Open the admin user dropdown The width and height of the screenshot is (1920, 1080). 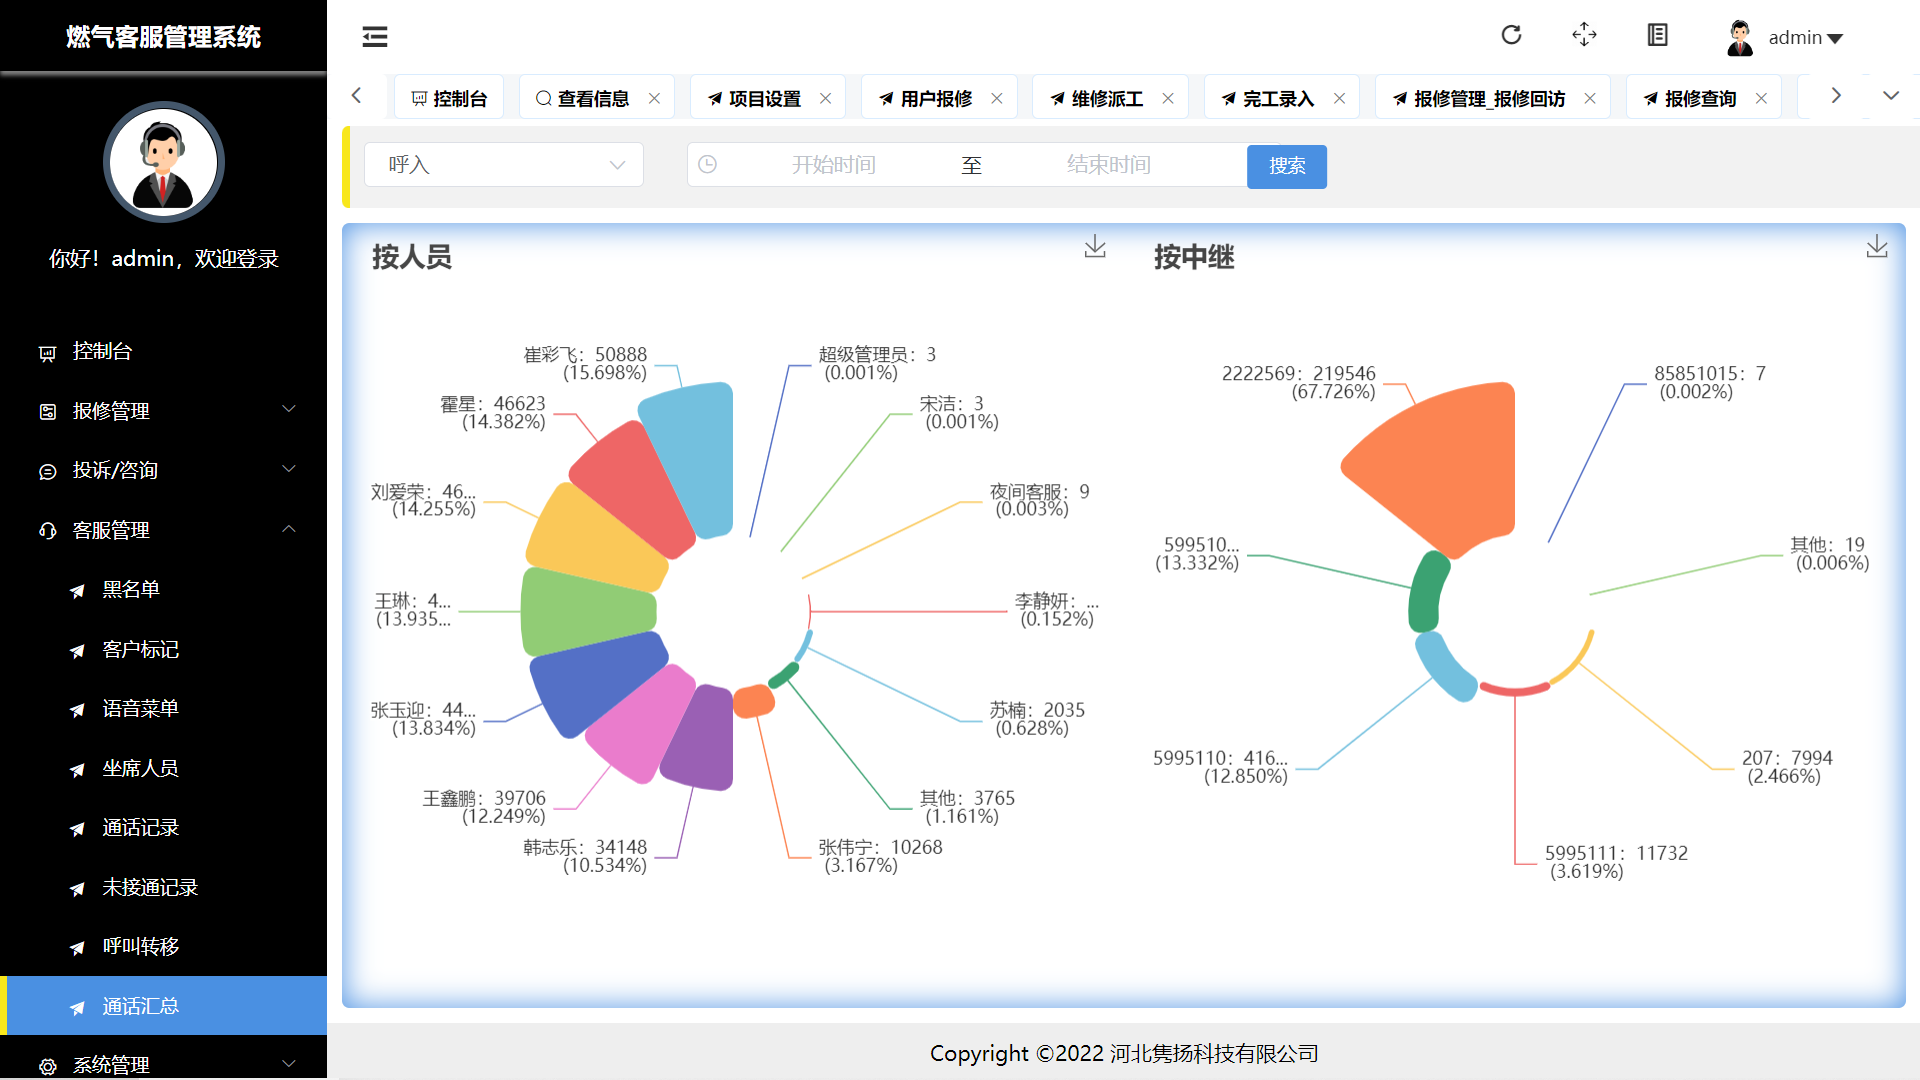tap(1805, 38)
